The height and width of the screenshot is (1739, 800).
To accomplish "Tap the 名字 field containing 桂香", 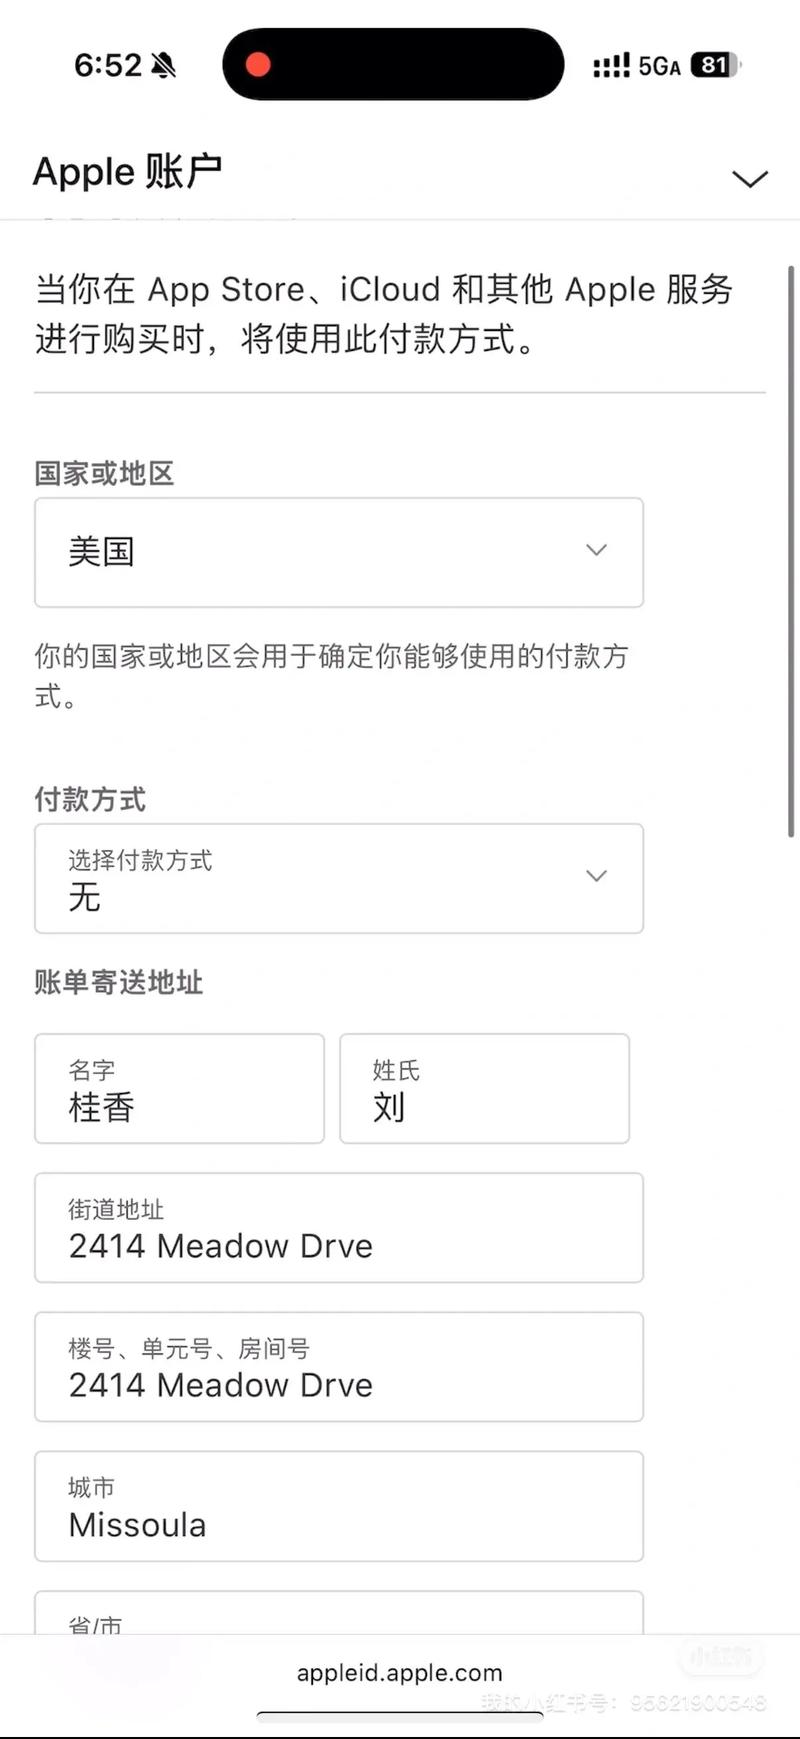I will click(179, 1089).
